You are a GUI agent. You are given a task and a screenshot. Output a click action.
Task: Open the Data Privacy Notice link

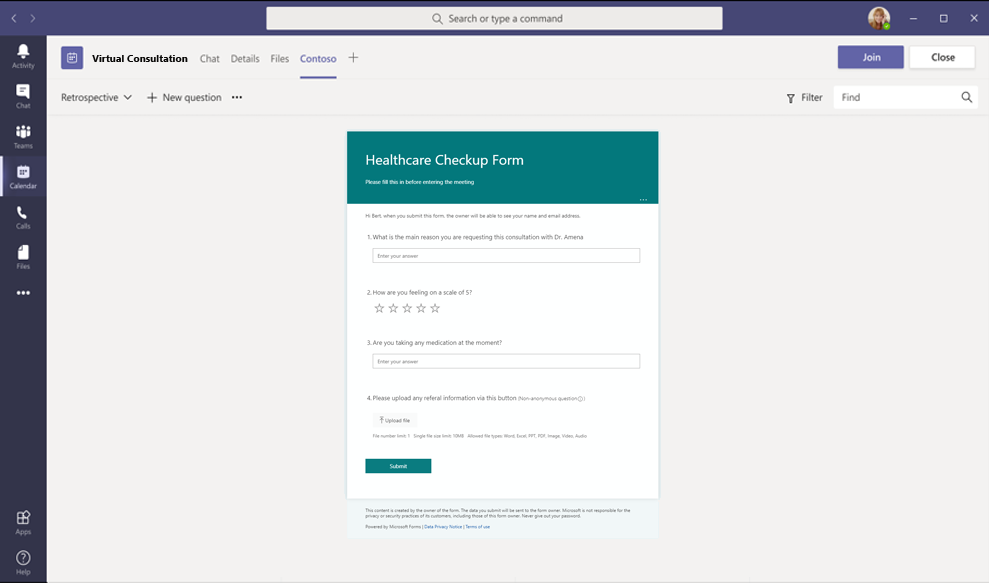(443, 527)
